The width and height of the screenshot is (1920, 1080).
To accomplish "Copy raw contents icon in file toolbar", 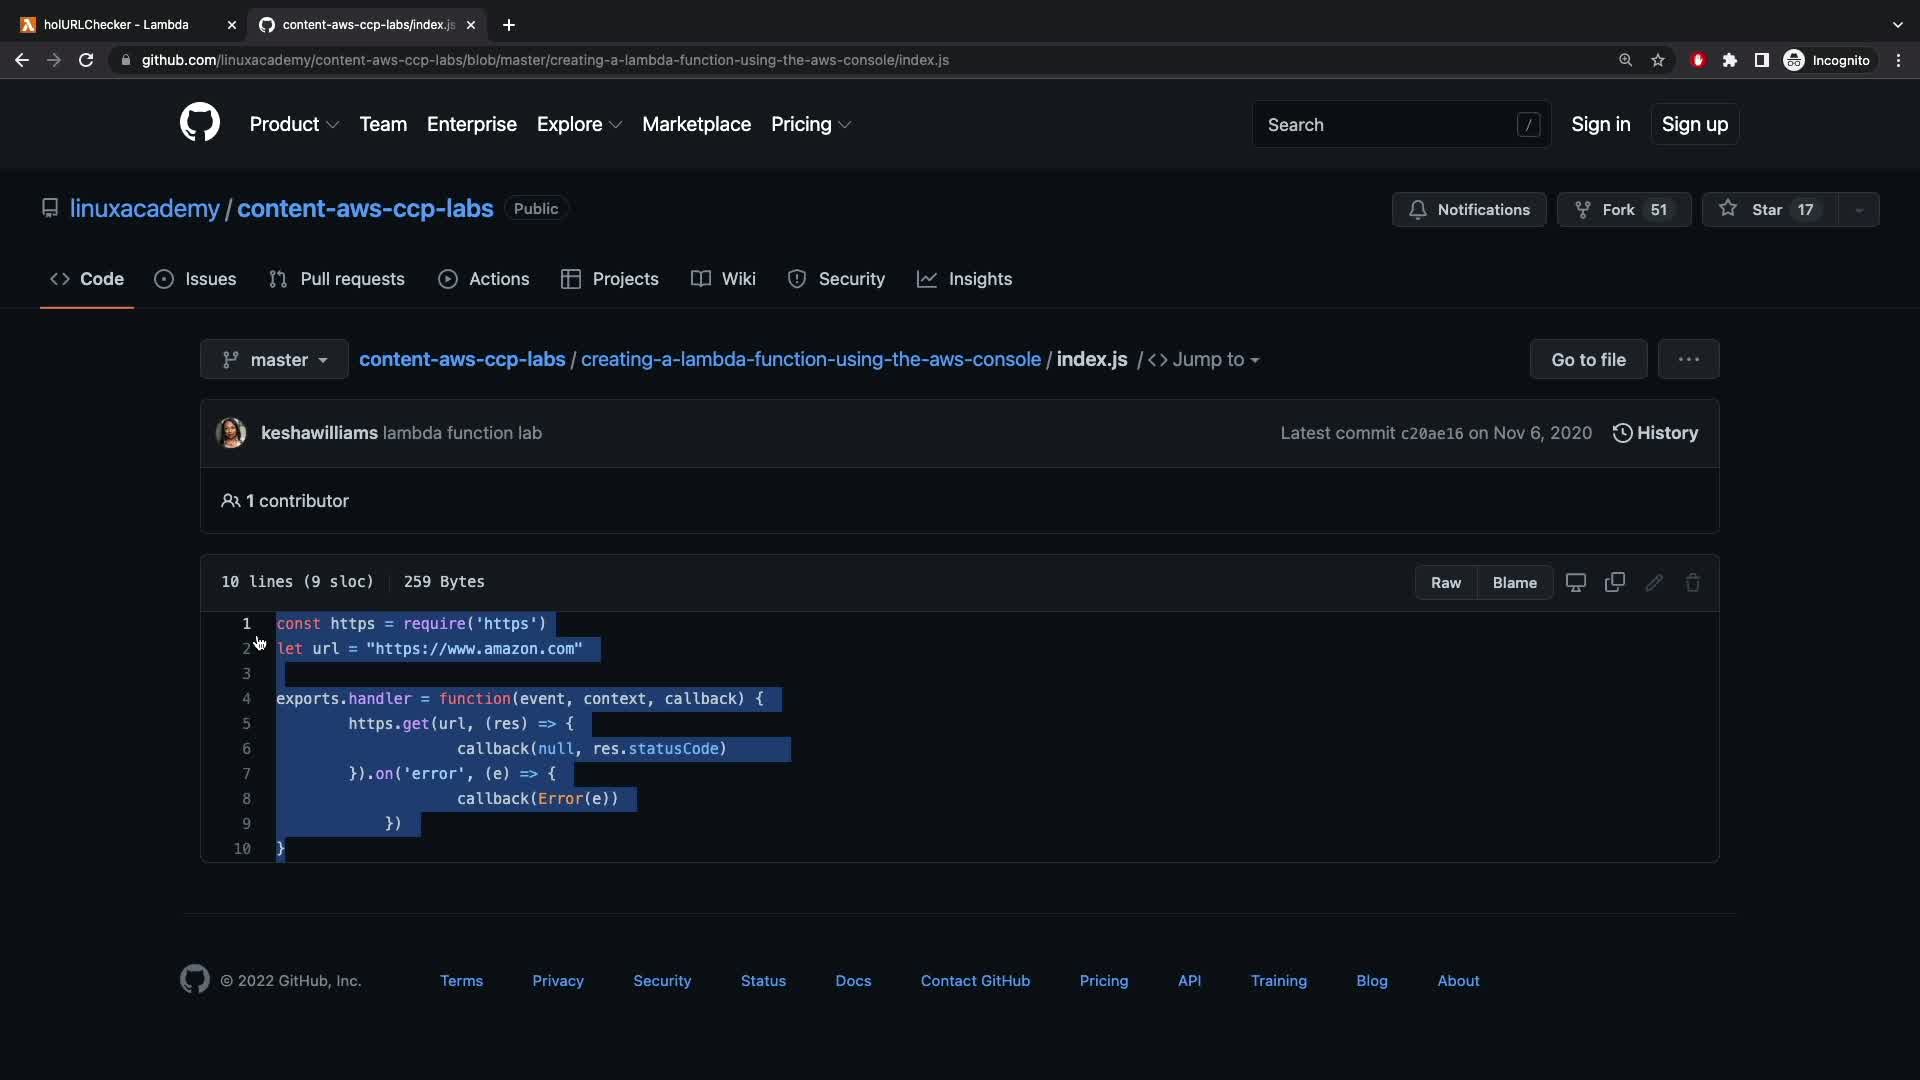I will 1614,582.
